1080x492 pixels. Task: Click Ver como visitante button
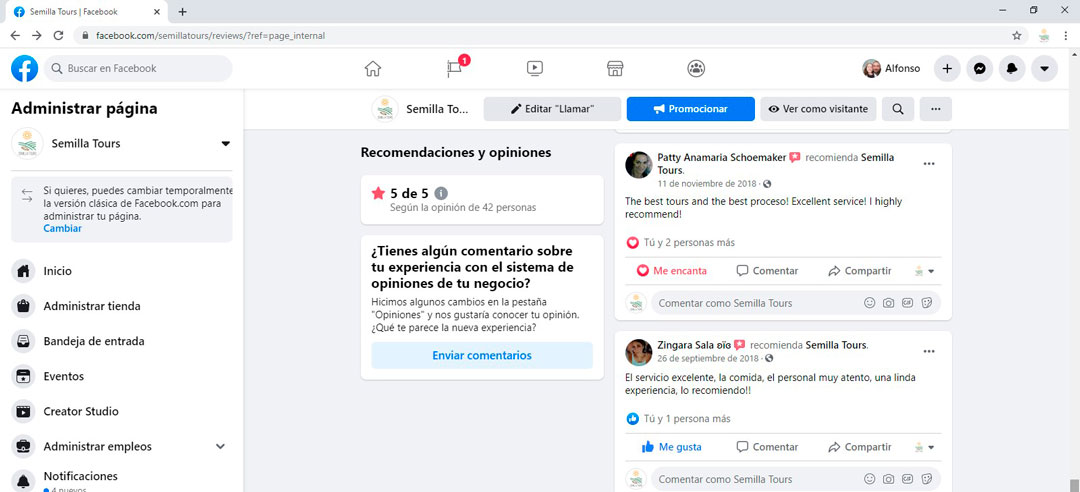[x=818, y=109]
